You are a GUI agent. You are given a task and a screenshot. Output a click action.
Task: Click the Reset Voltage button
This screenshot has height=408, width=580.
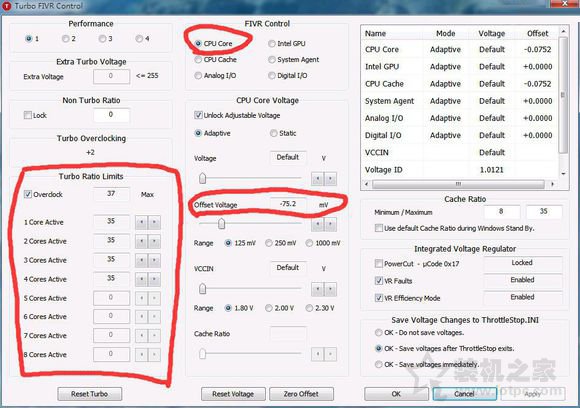233,394
